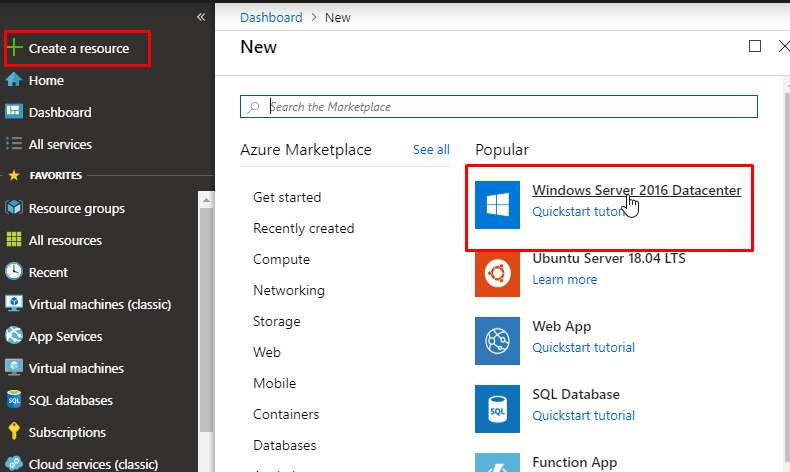This screenshot has width=790, height=472.
Task: Click the All resources grid icon
Action: coord(14,240)
